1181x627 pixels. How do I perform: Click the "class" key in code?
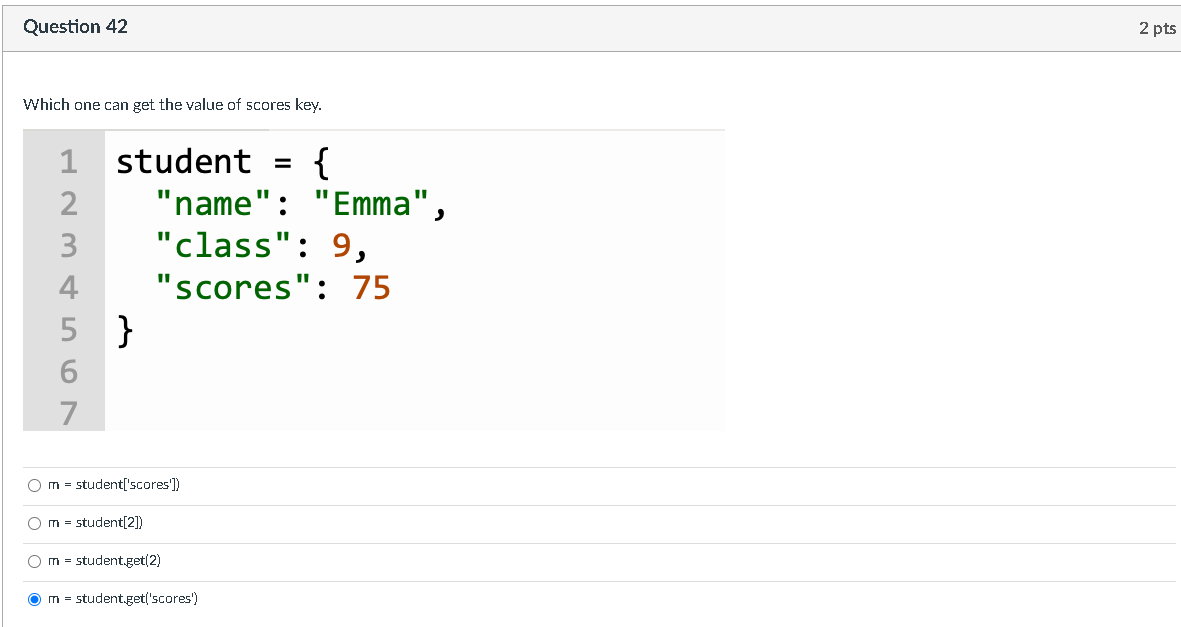(x=223, y=246)
